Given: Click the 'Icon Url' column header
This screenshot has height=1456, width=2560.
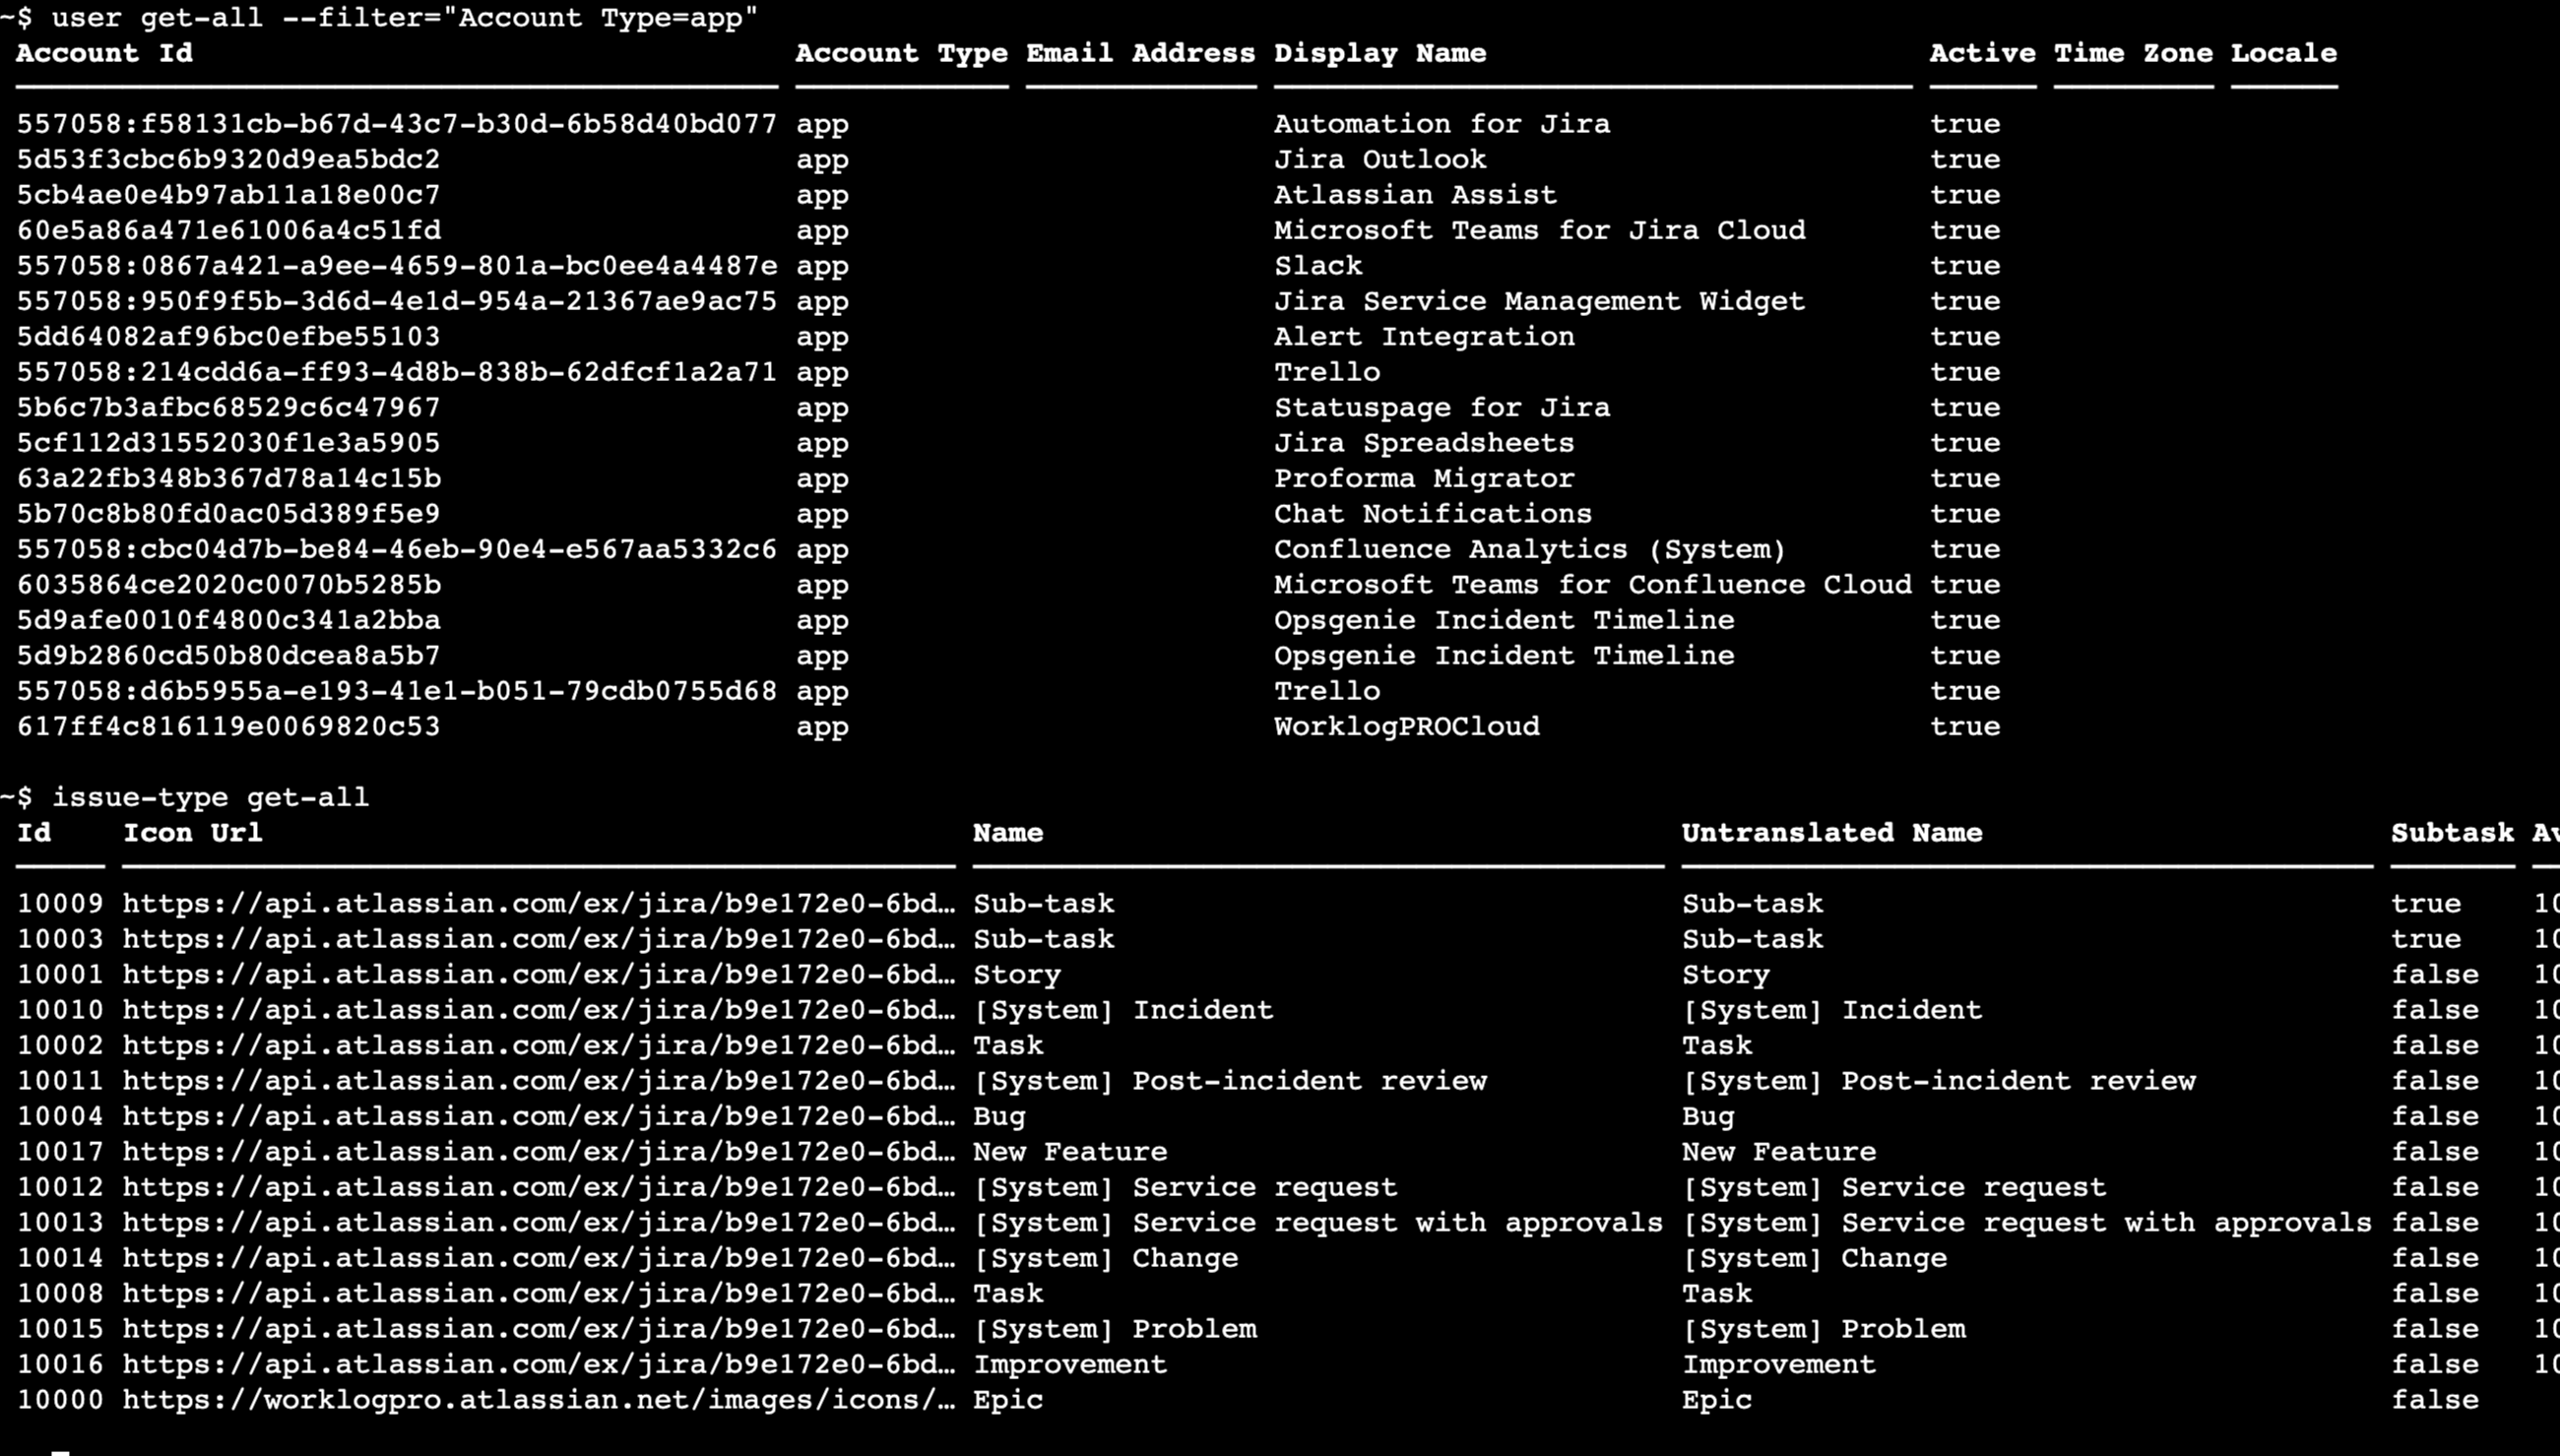Looking at the screenshot, I should [192, 833].
